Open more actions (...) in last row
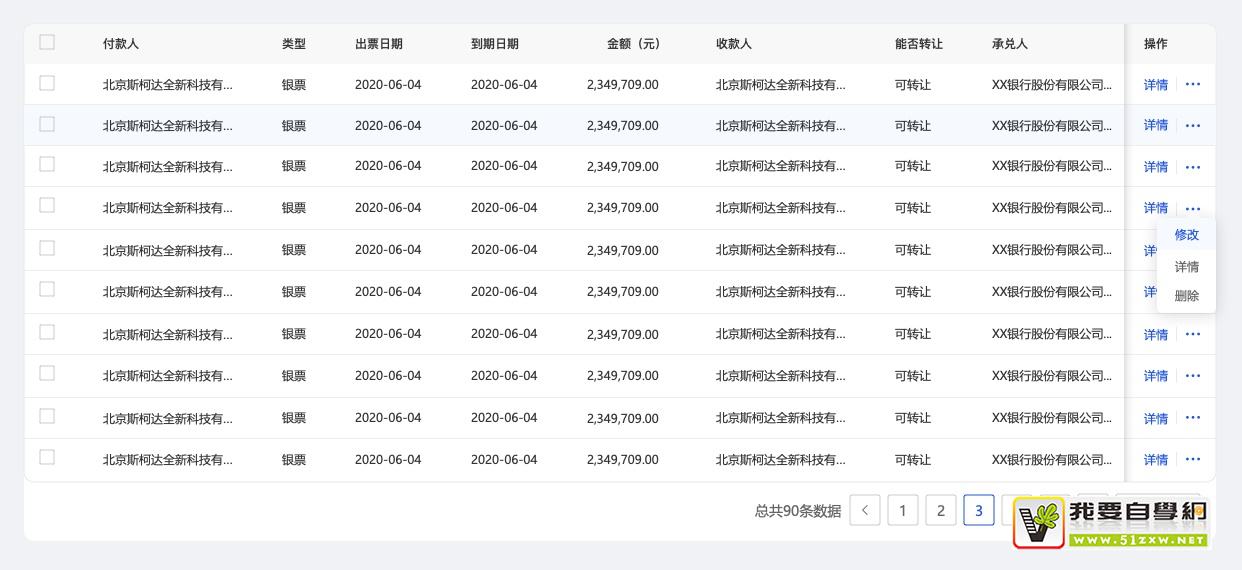1242x570 pixels. tap(1192, 460)
